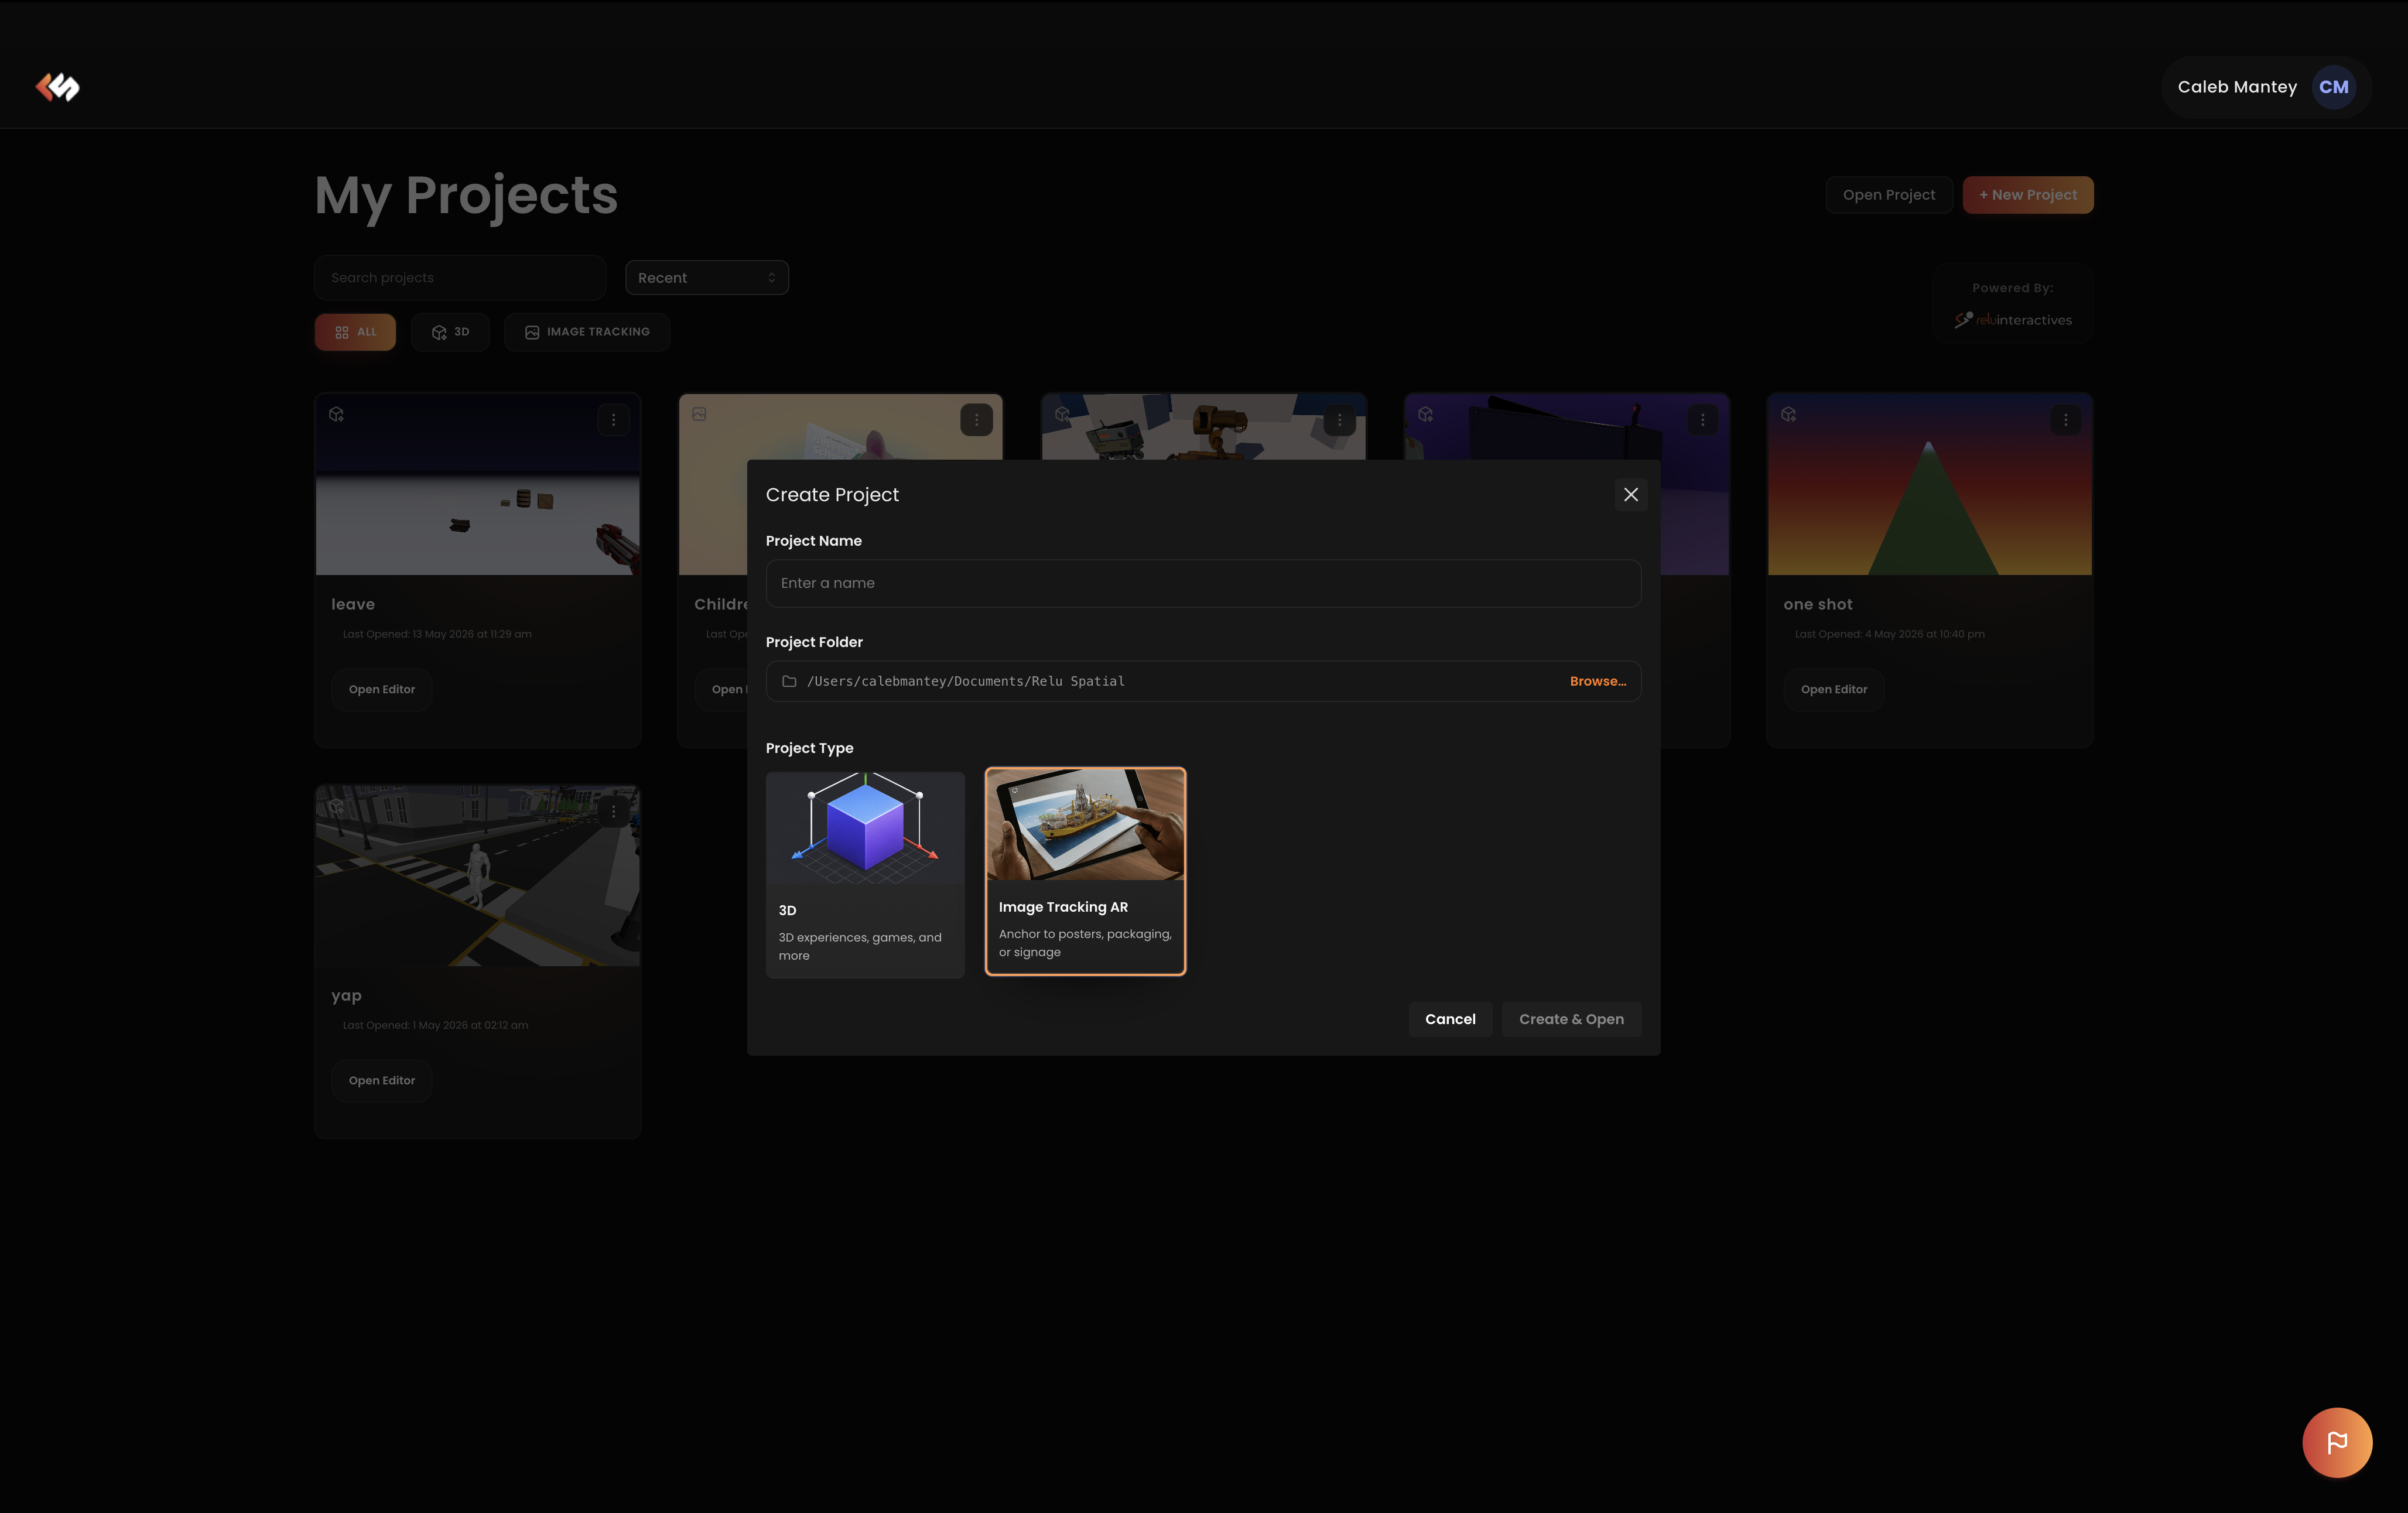Cancel project creation
Image resolution: width=2408 pixels, height=1513 pixels.
coord(1450,1019)
